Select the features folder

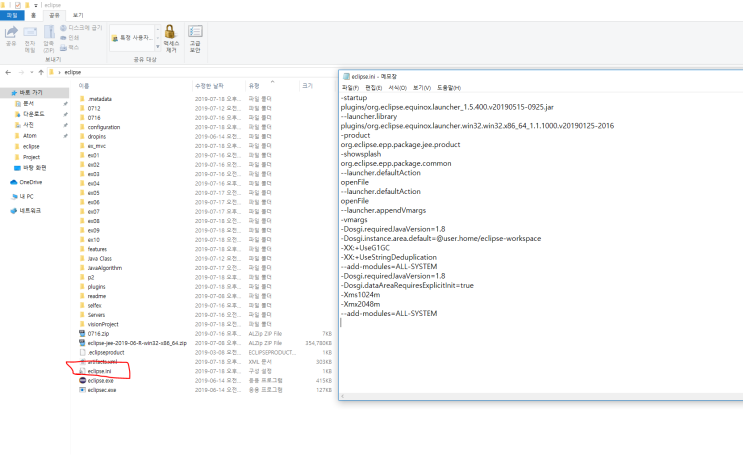pos(97,249)
